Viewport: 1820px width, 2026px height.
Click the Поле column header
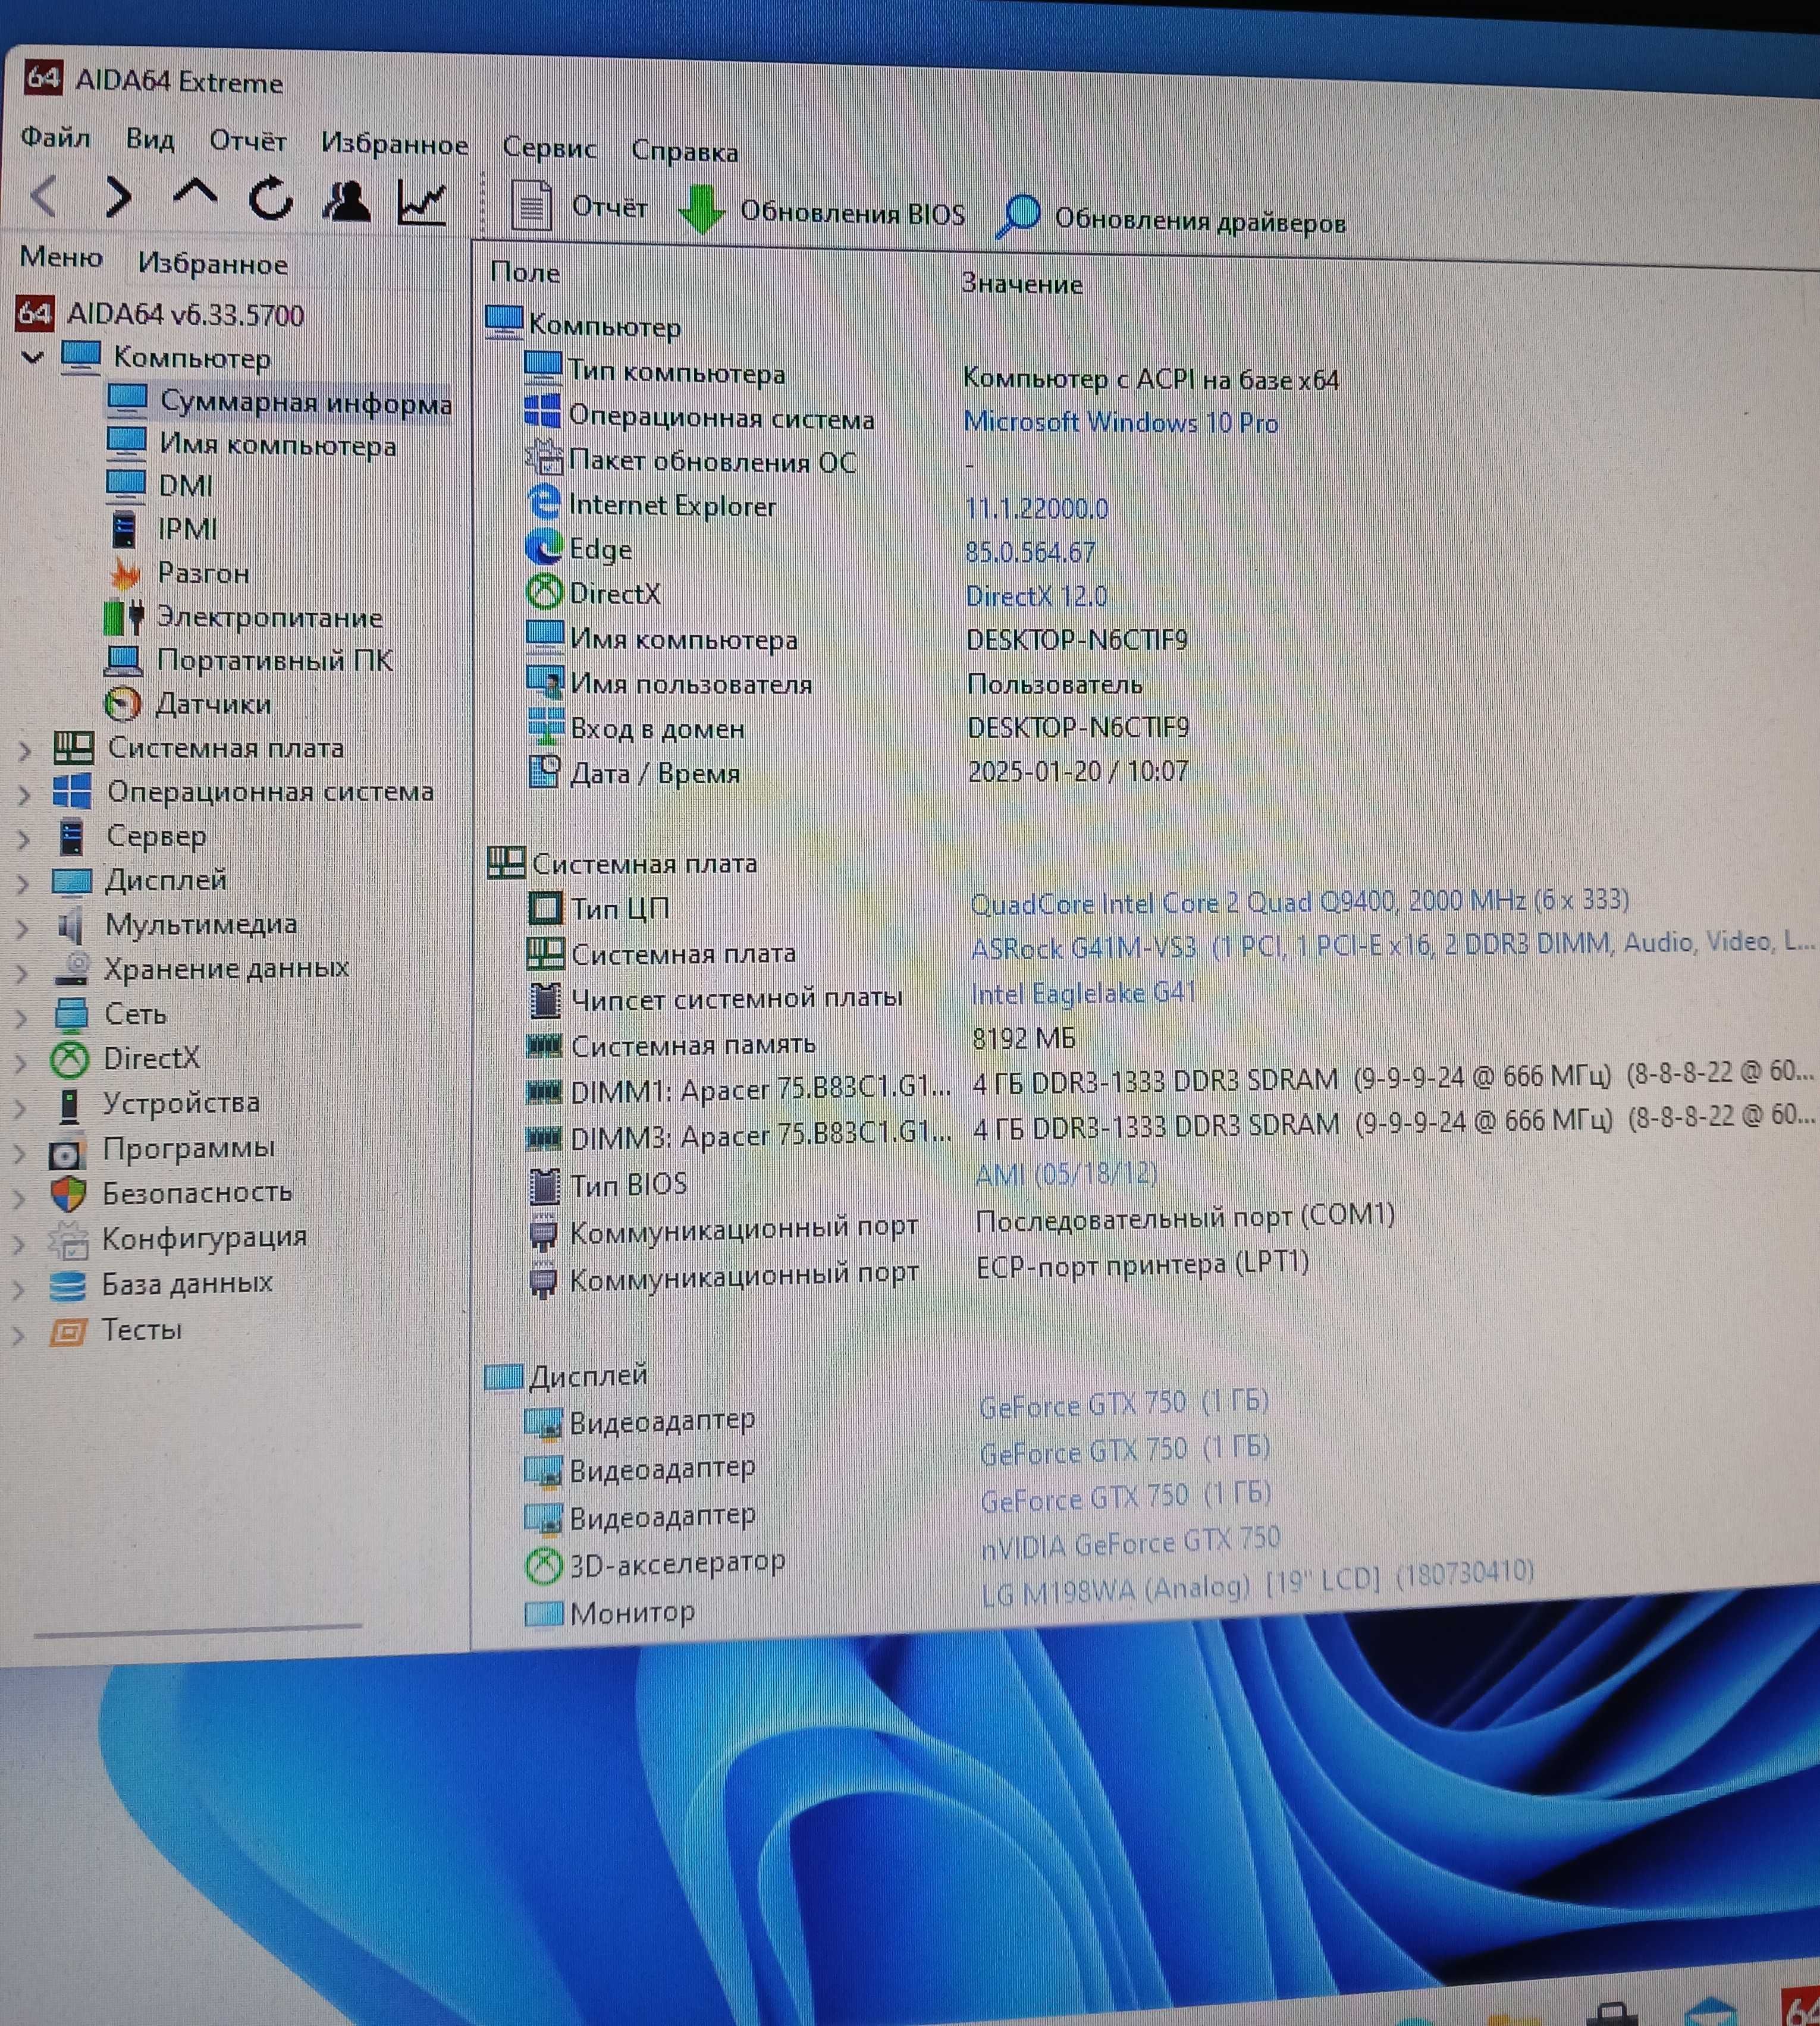(525, 273)
